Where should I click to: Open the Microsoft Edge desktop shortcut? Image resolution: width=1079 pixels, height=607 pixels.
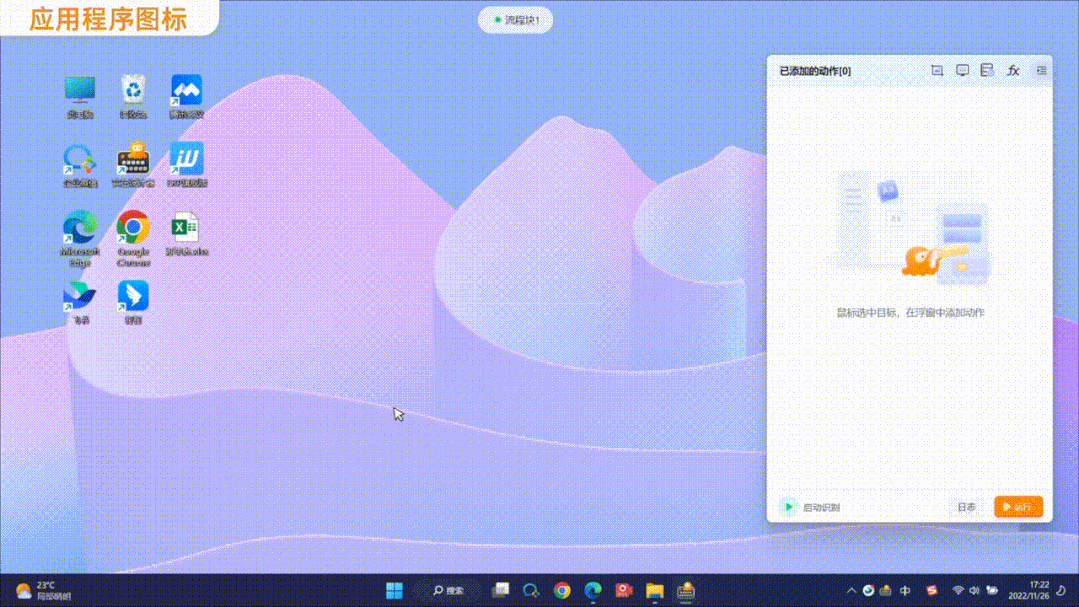tap(80, 239)
